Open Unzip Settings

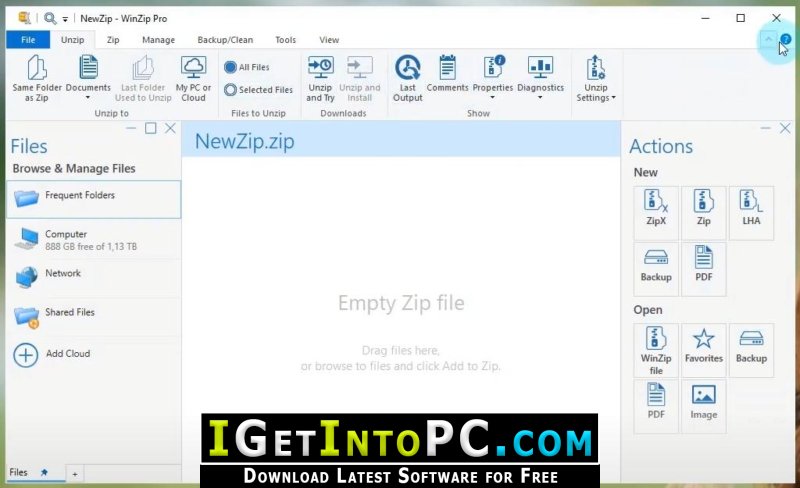click(x=596, y=78)
